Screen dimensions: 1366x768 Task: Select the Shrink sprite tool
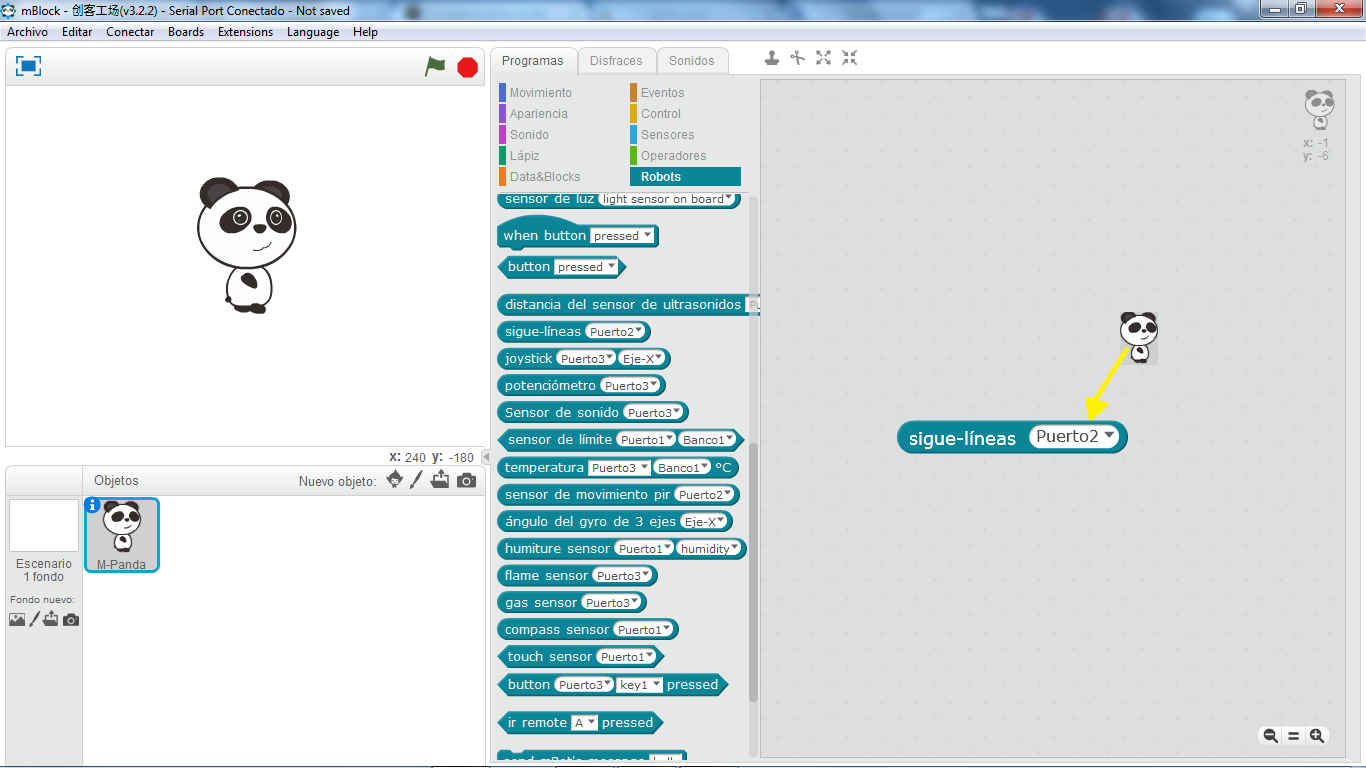849,58
